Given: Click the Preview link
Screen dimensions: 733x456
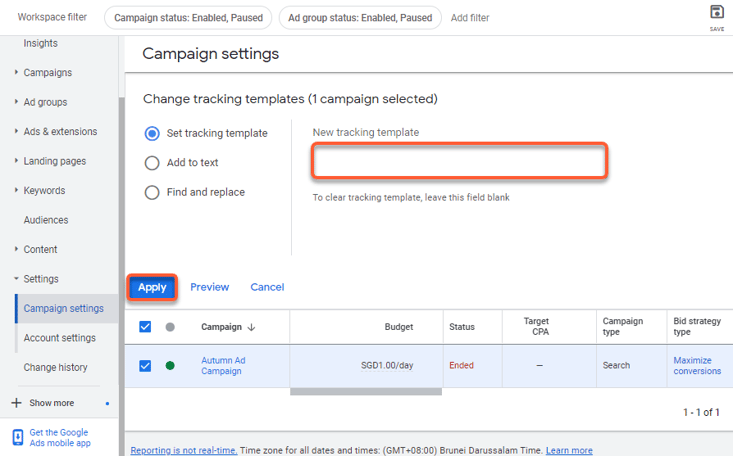Looking at the screenshot, I should pyautogui.click(x=209, y=287).
